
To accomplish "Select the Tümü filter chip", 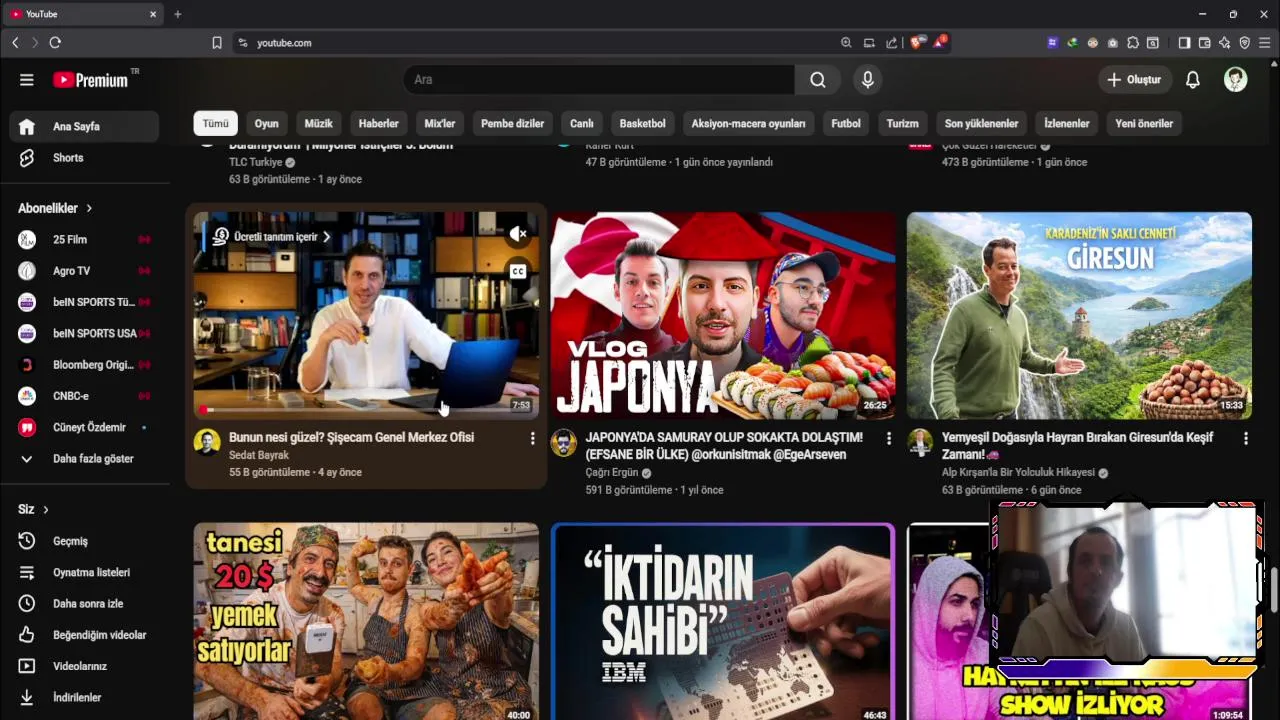I will click(215, 124).
